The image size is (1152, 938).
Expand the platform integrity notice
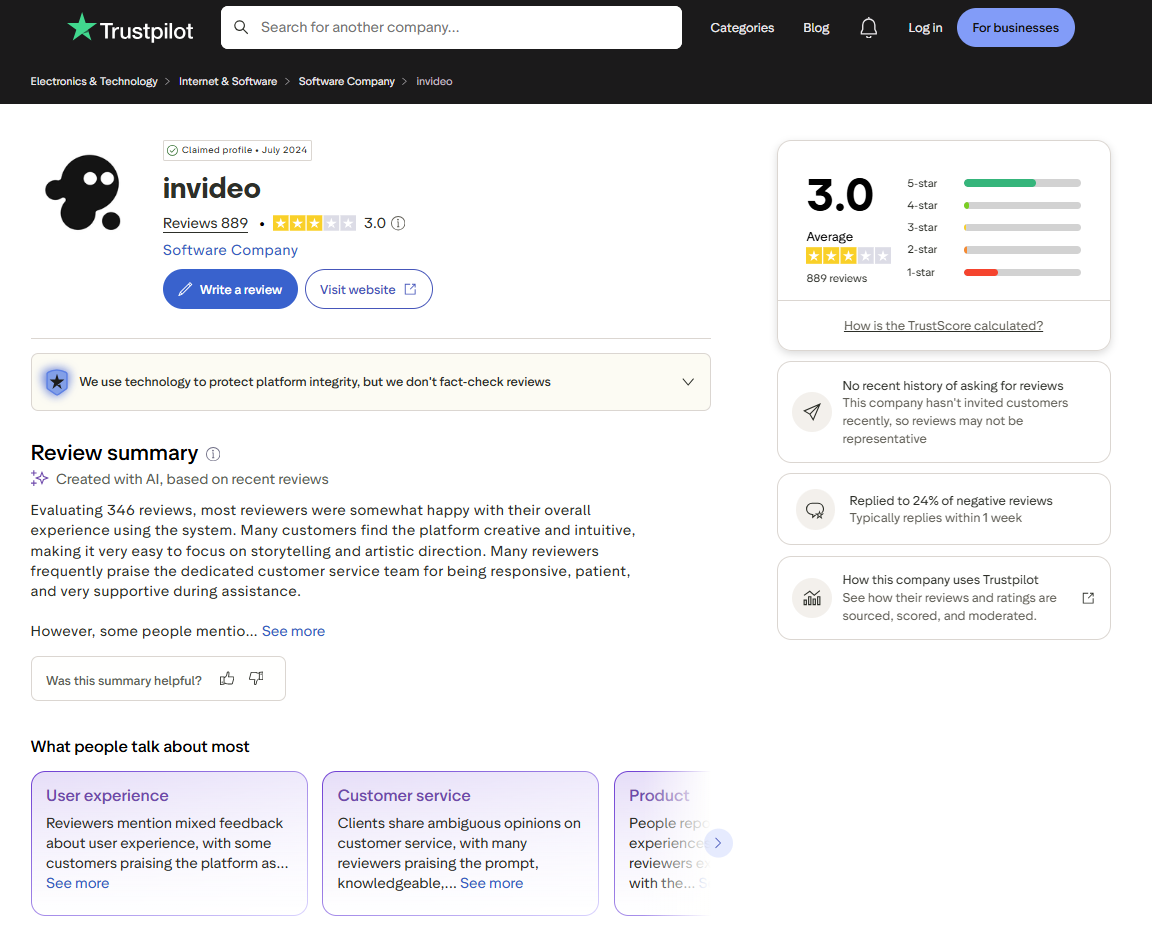coord(688,382)
